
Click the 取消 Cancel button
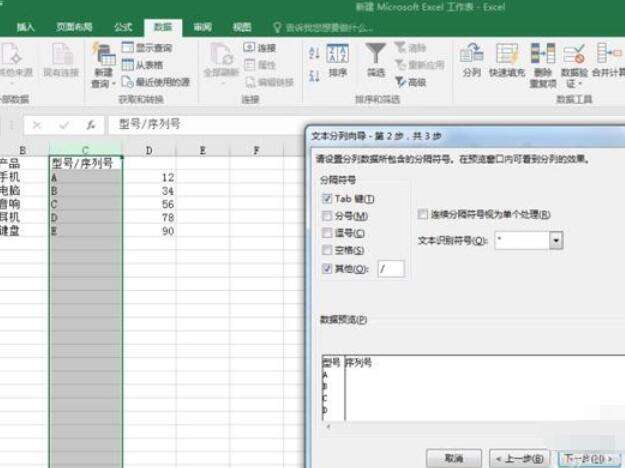tap(454, 458)
